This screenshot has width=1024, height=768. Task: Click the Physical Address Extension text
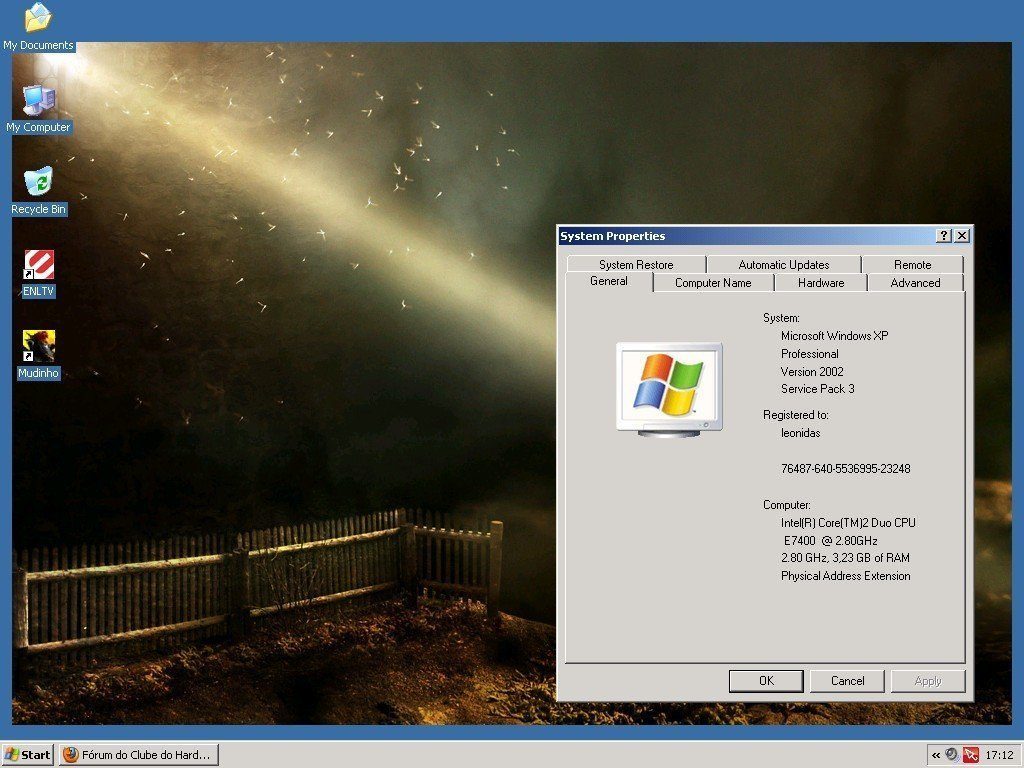pyautogui.click(x=845, y=575)
